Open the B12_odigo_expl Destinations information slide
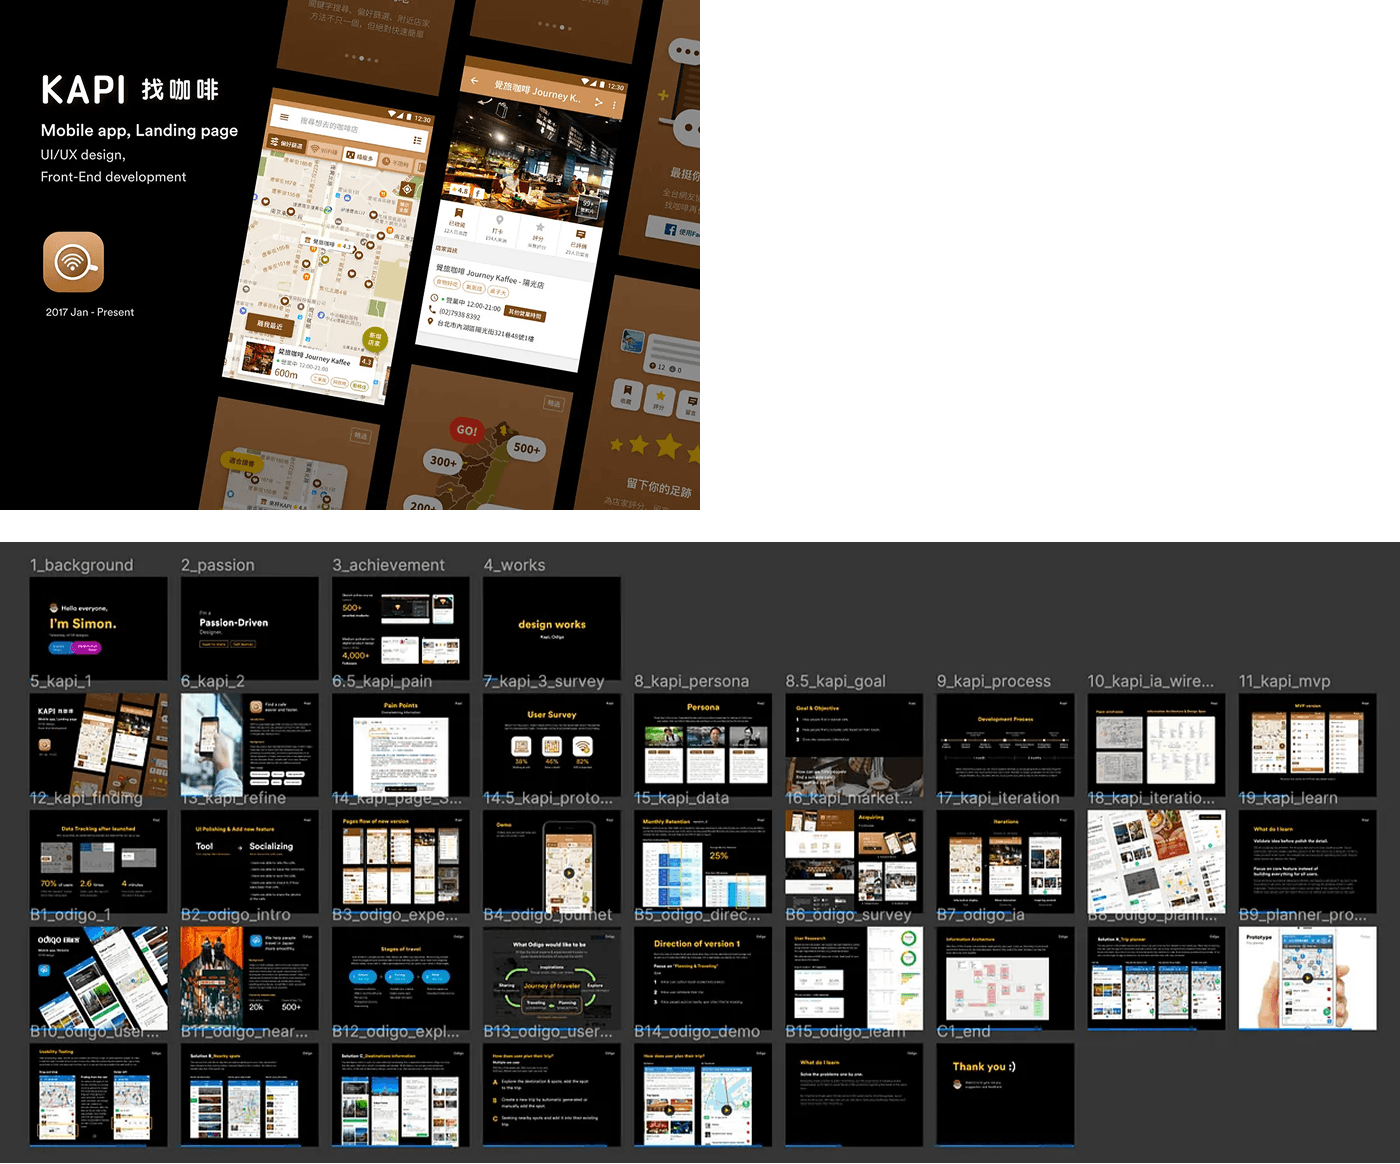The height and width of the screenshot is (1164, 1400). [401, 1095]
